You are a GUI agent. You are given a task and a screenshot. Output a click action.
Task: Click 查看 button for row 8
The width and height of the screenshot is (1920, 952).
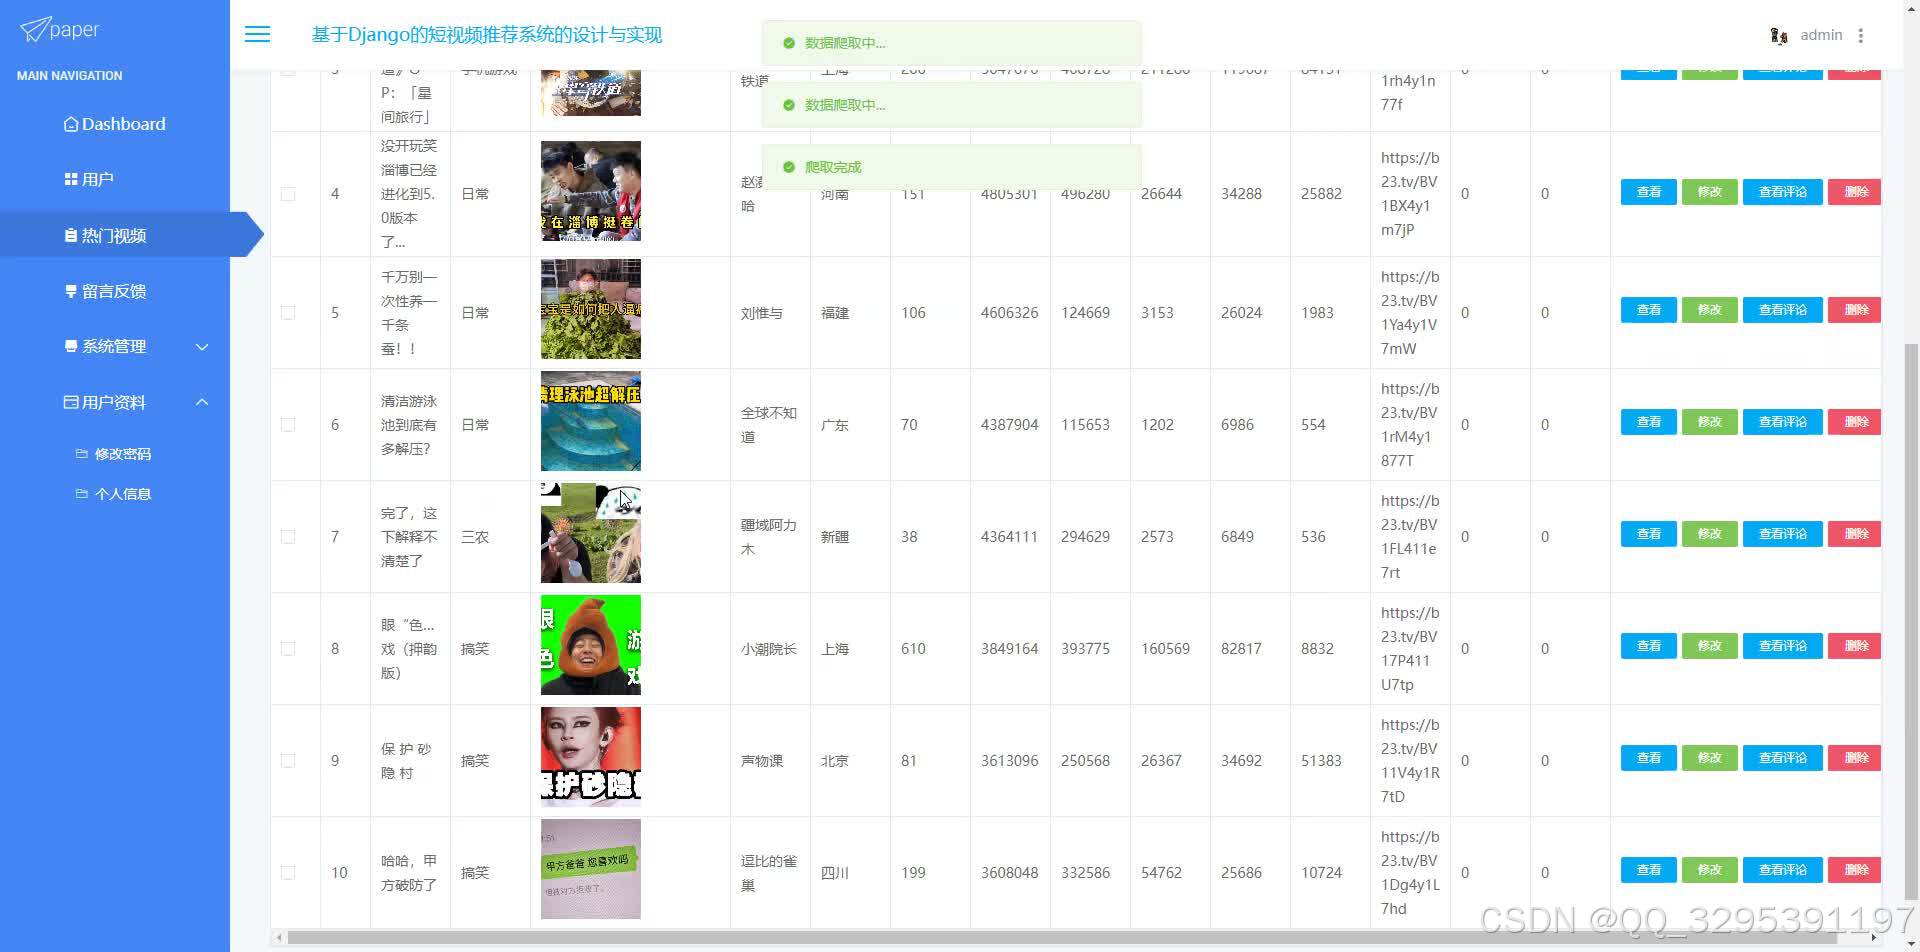coord(1648,646)
